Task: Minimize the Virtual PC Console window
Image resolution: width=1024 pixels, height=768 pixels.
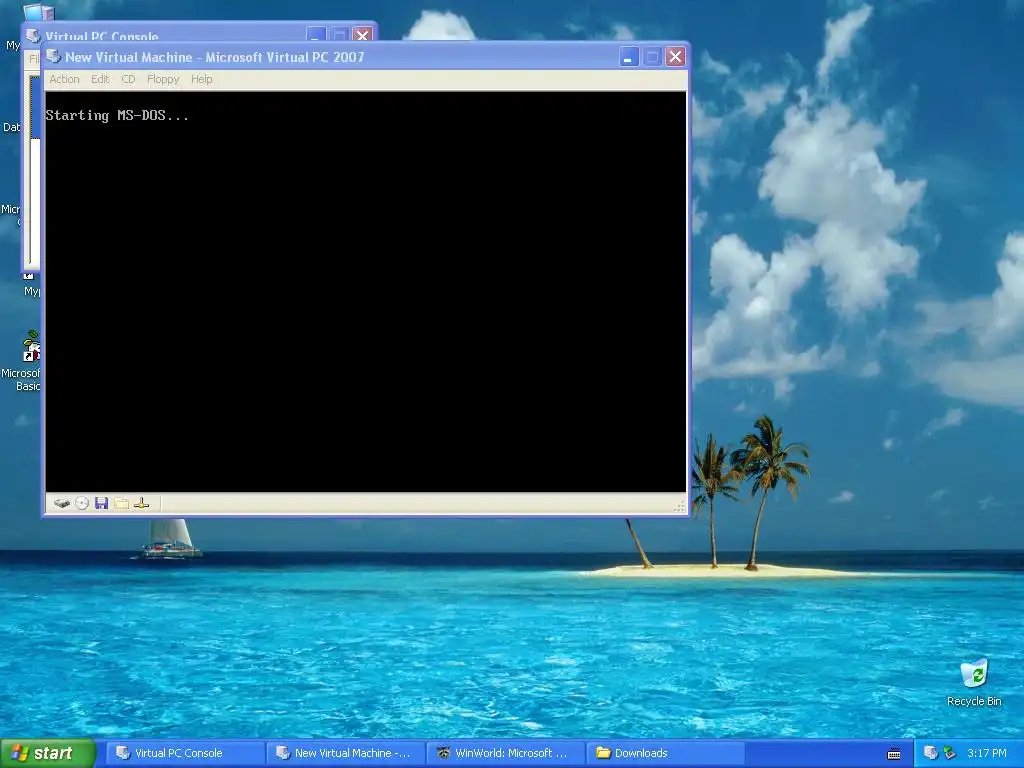Action: click(x=315, y=34)
